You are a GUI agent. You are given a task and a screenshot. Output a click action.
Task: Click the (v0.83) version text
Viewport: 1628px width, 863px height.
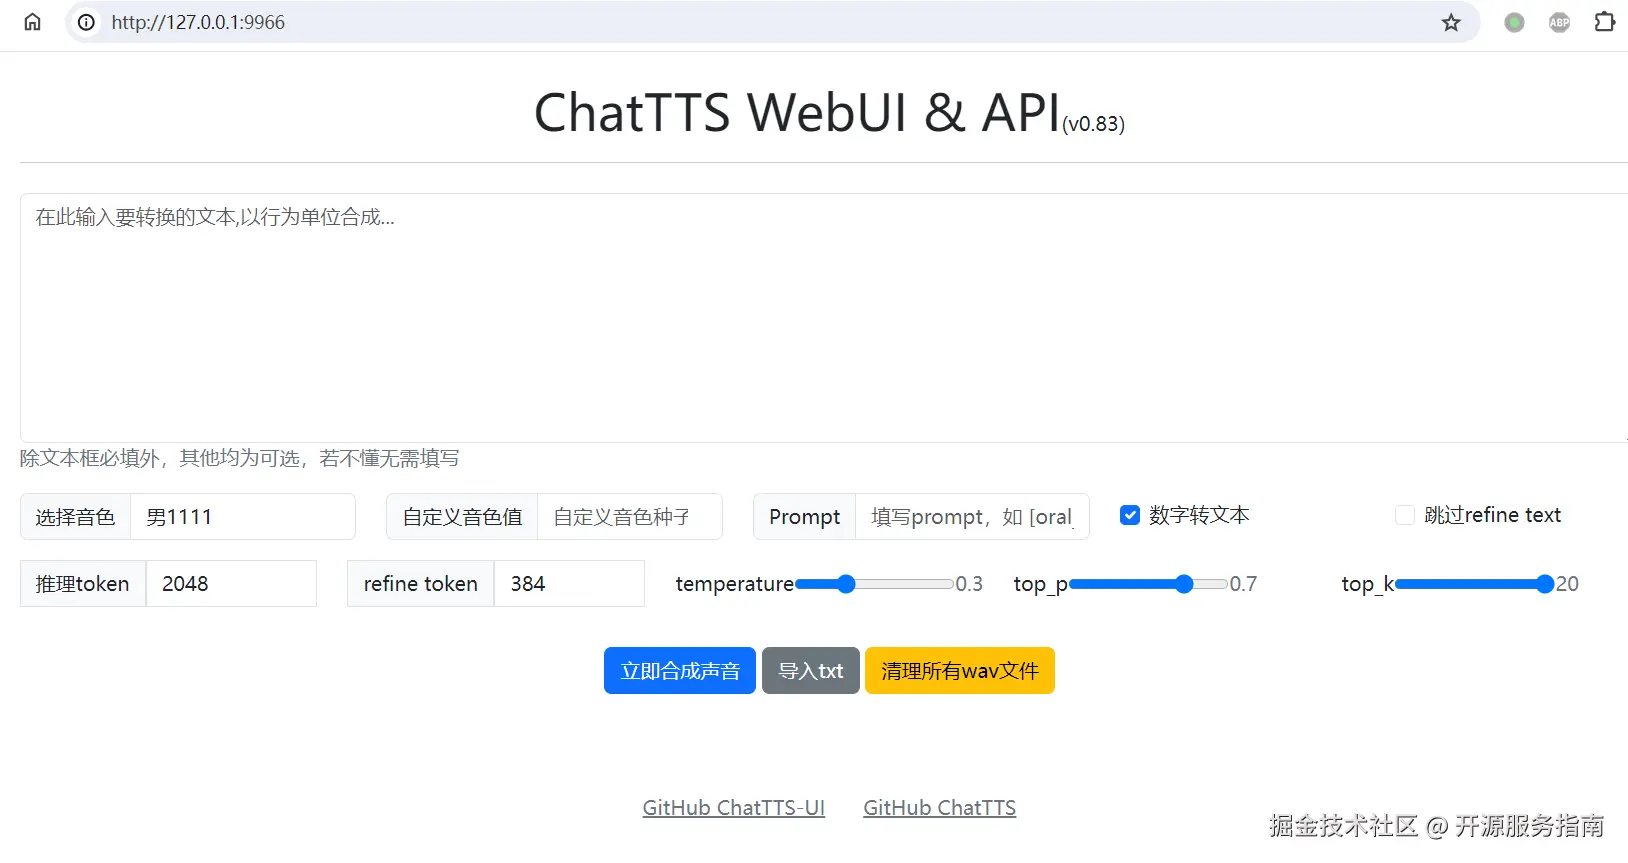[1093, 124]
